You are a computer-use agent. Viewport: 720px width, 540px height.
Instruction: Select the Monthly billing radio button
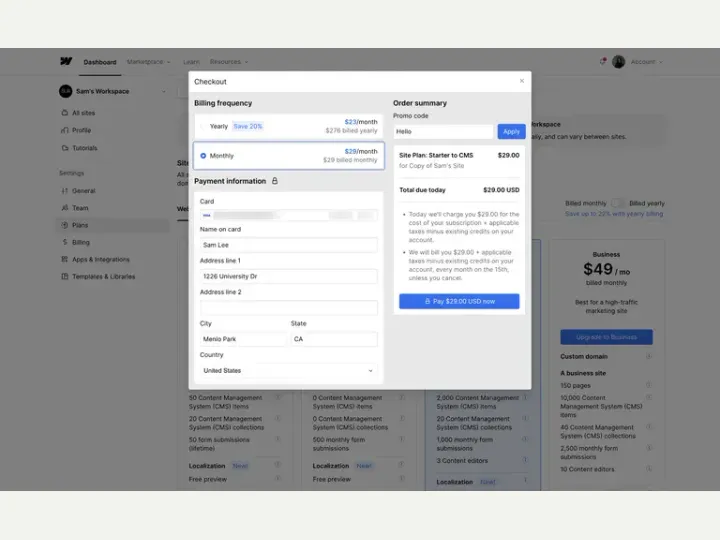coord(203,156)
